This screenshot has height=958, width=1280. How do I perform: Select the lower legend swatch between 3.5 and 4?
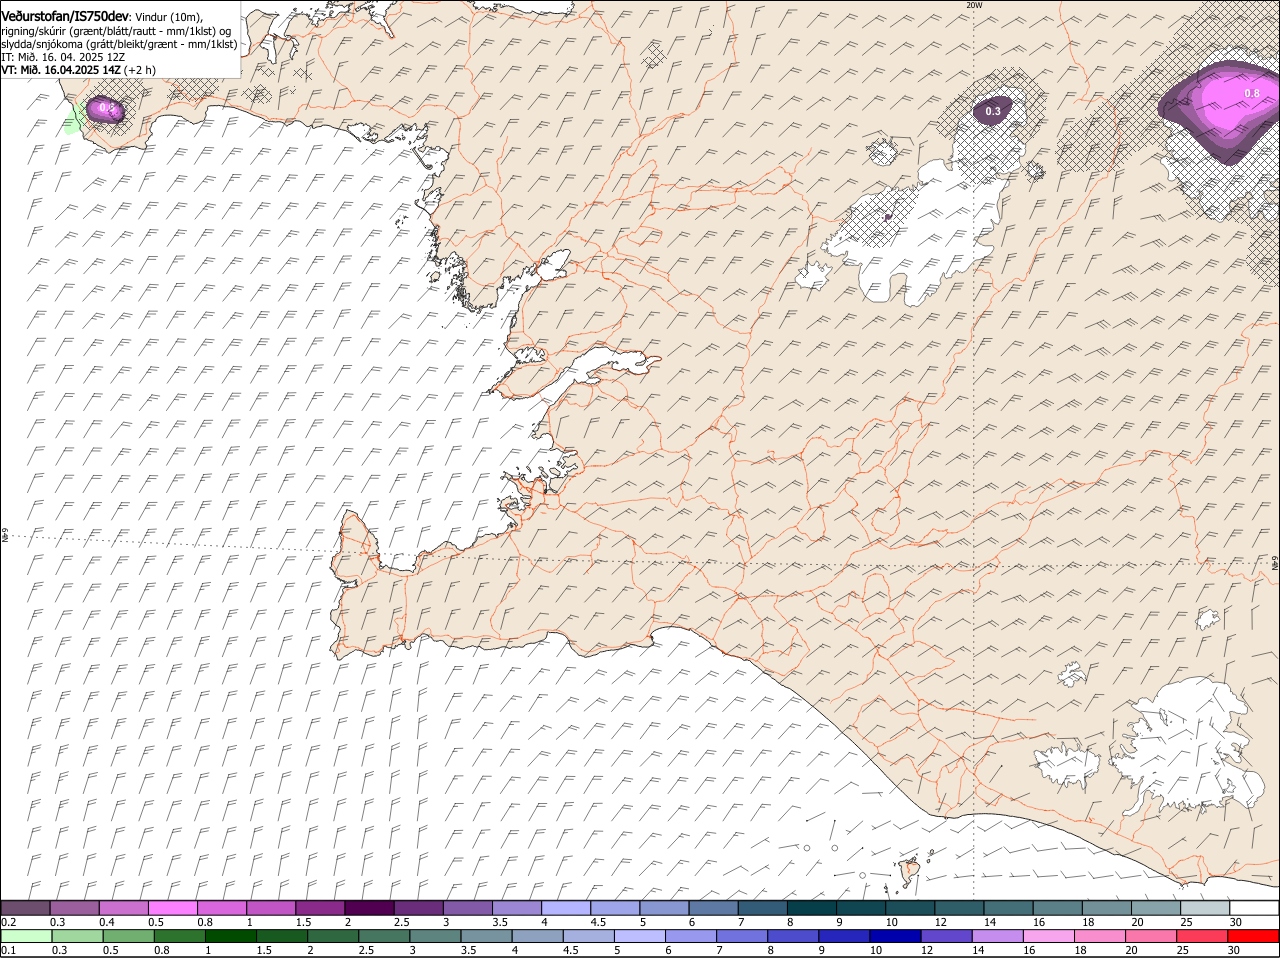click(x=486, y=936)
